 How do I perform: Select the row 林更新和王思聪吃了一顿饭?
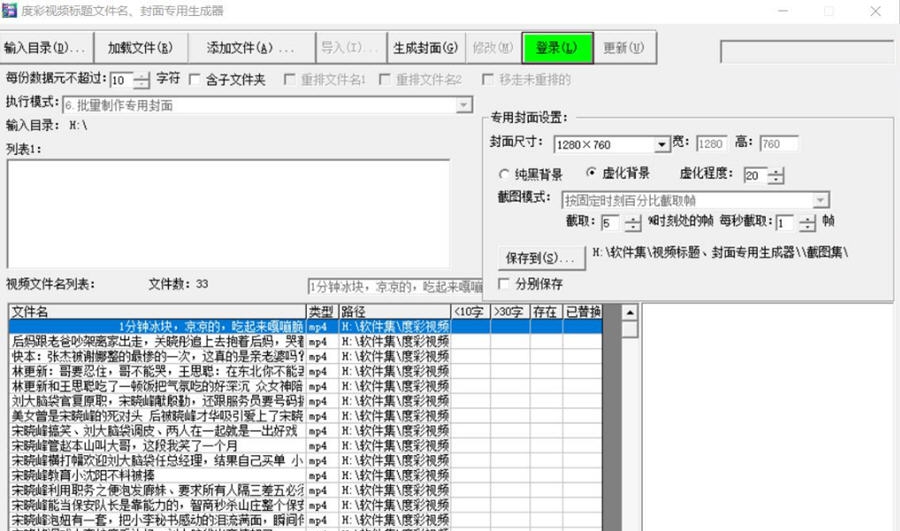tap(305, 386)
